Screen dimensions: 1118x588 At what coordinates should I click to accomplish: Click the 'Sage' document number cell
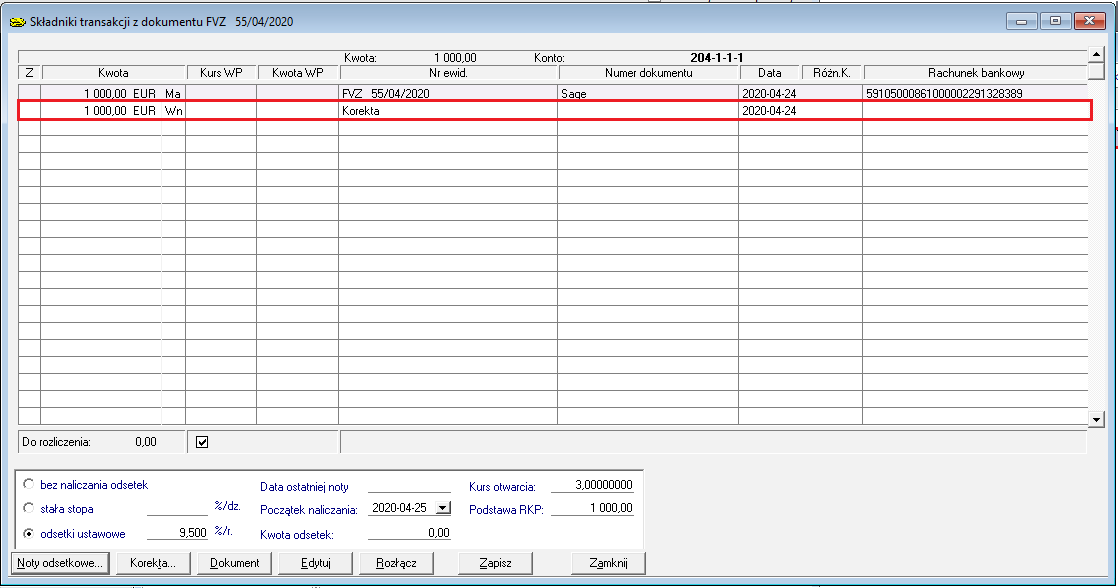pyautogui.click(x=648, y=93)
